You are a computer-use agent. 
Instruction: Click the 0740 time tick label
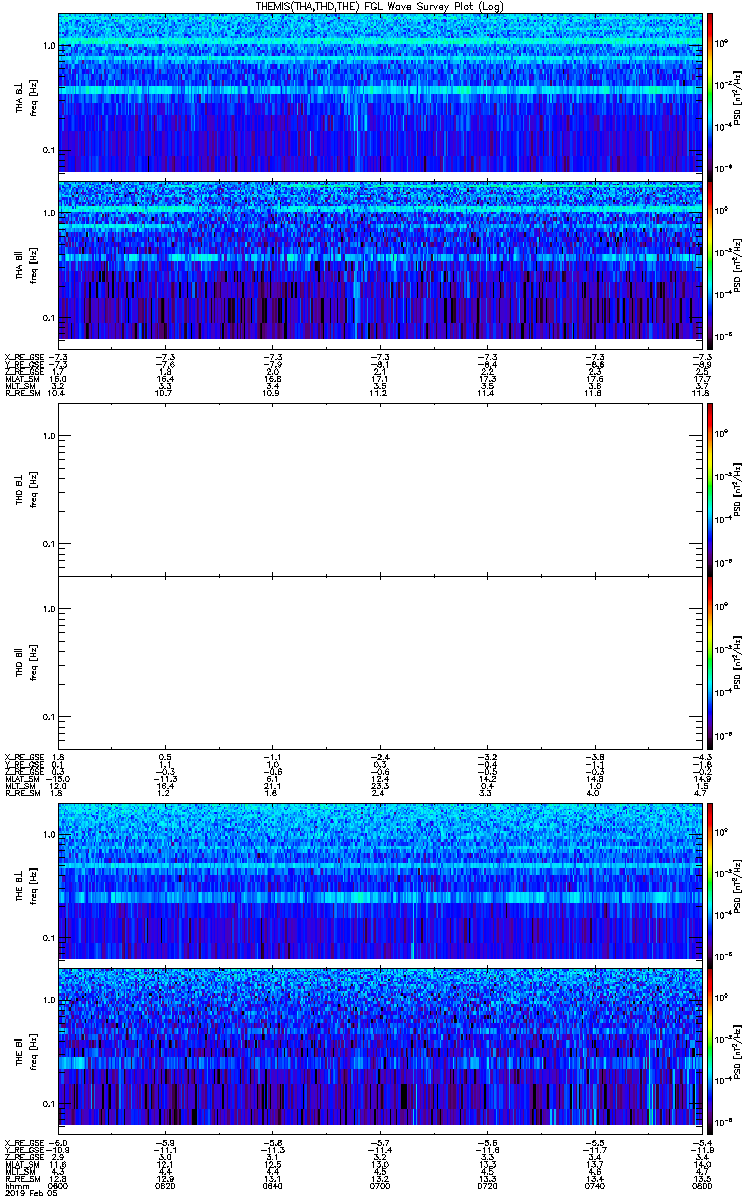pos(594,1185)
